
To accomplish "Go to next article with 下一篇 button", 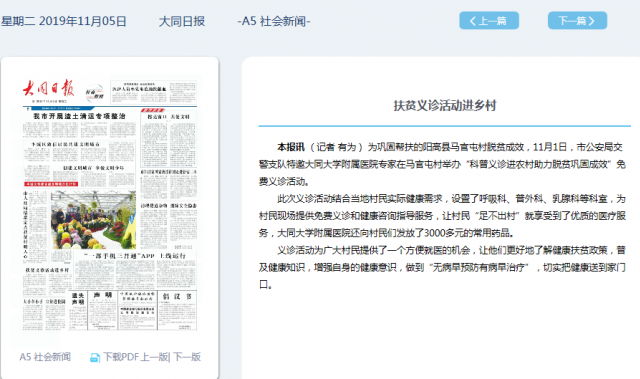I will coord(577,20).
